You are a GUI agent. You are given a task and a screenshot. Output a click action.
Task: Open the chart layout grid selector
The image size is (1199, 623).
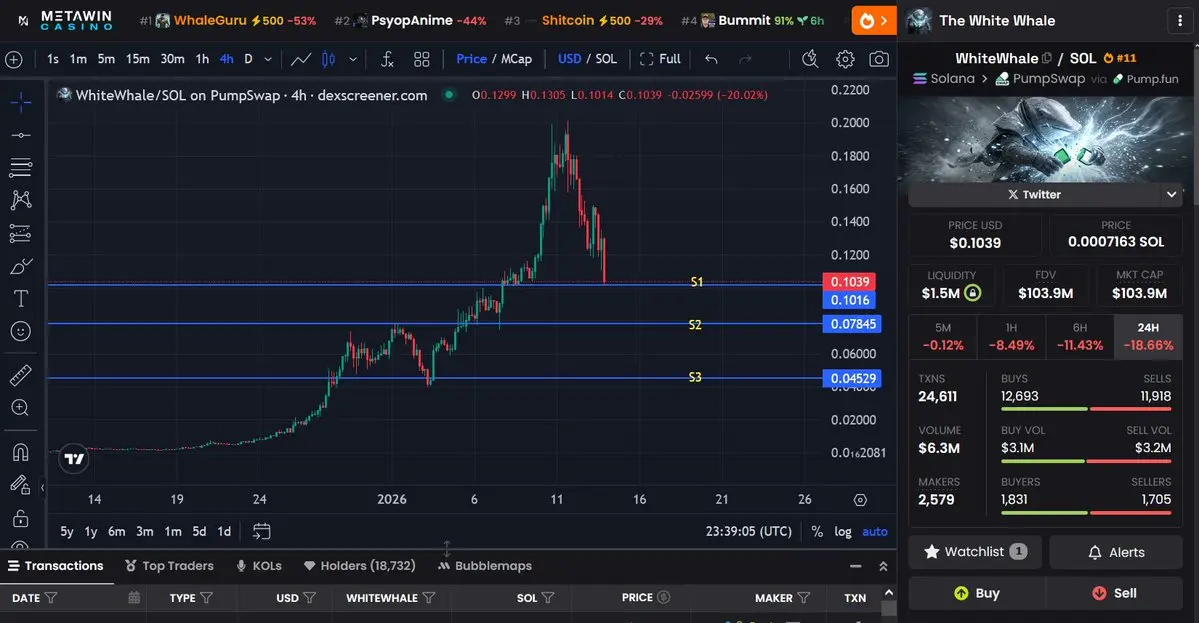click(x=421, y=59)
